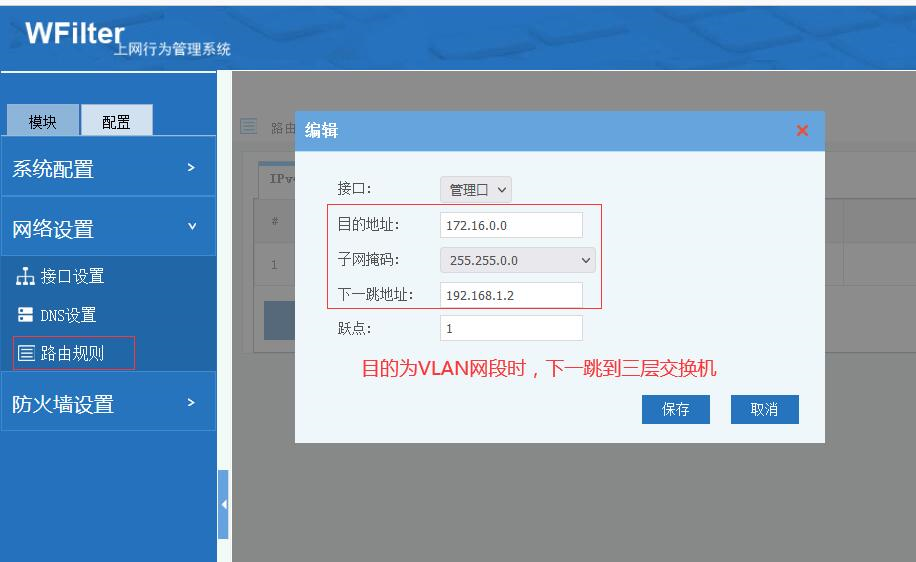Switch to the 配置 tab
The image size is (916, 562).
tap(116, 122)
